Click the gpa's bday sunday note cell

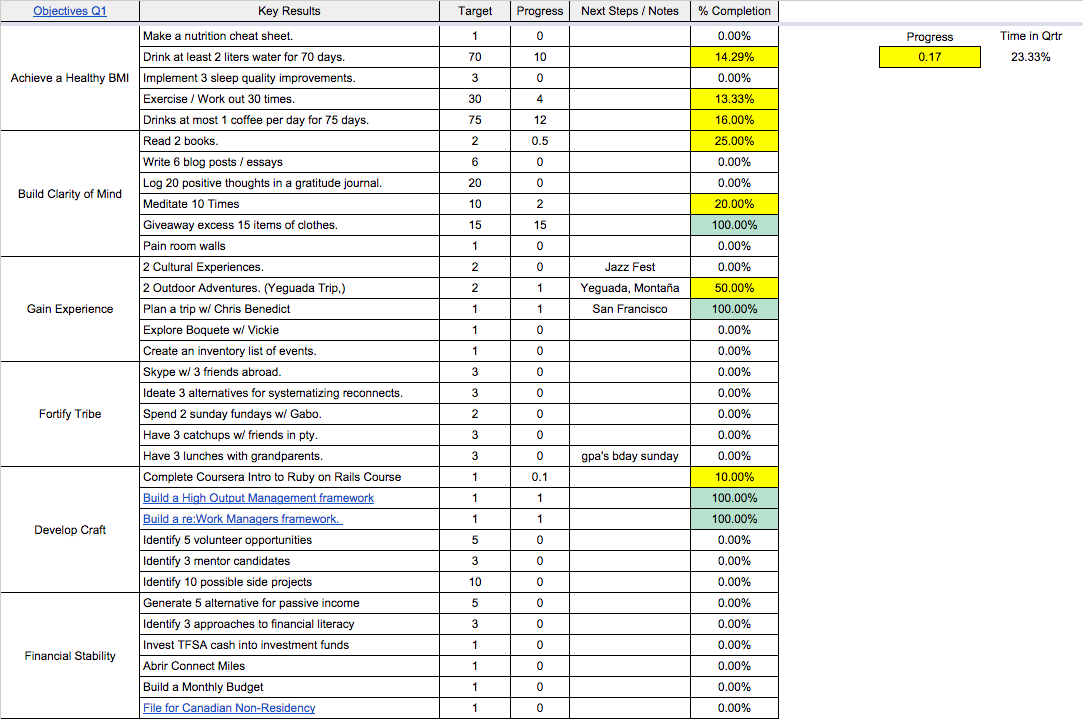coord(629,456)
